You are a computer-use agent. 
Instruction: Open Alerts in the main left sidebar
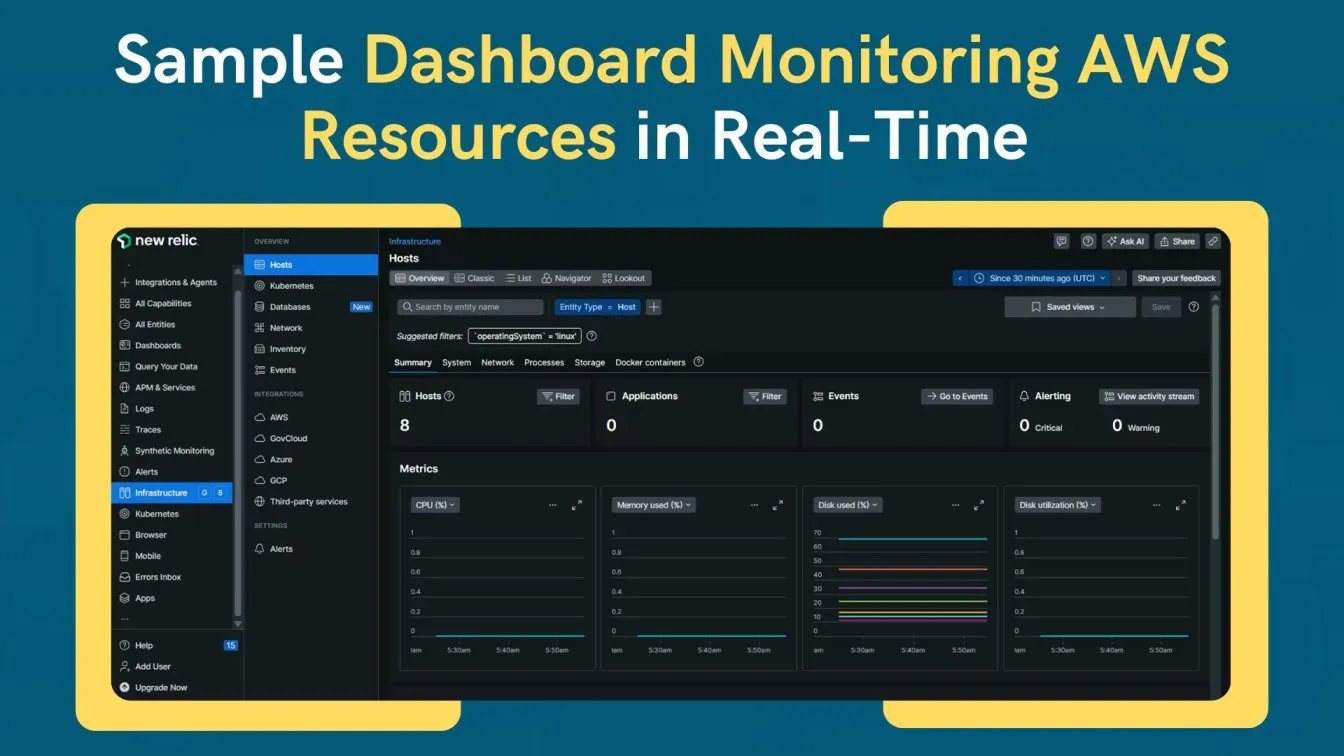coord(146,472)
